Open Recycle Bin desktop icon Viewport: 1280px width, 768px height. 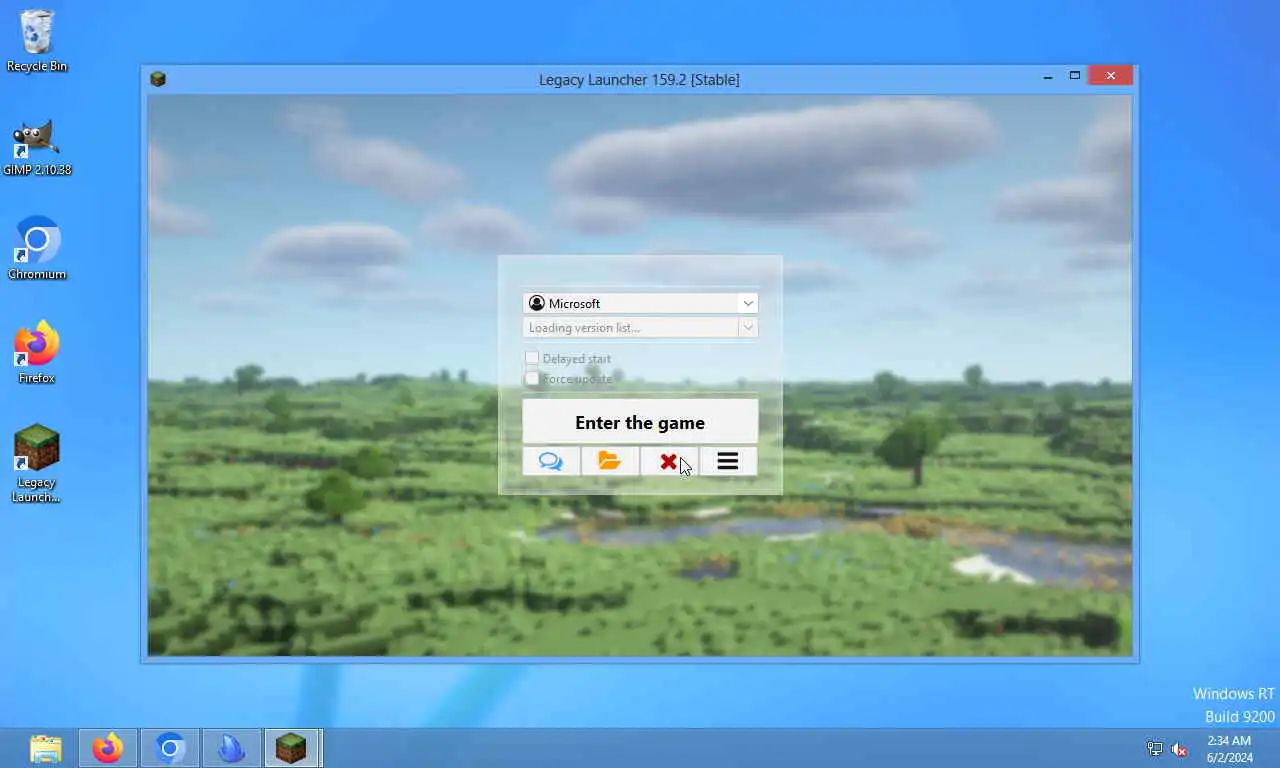pyautogui.click(x=37, y=41)
